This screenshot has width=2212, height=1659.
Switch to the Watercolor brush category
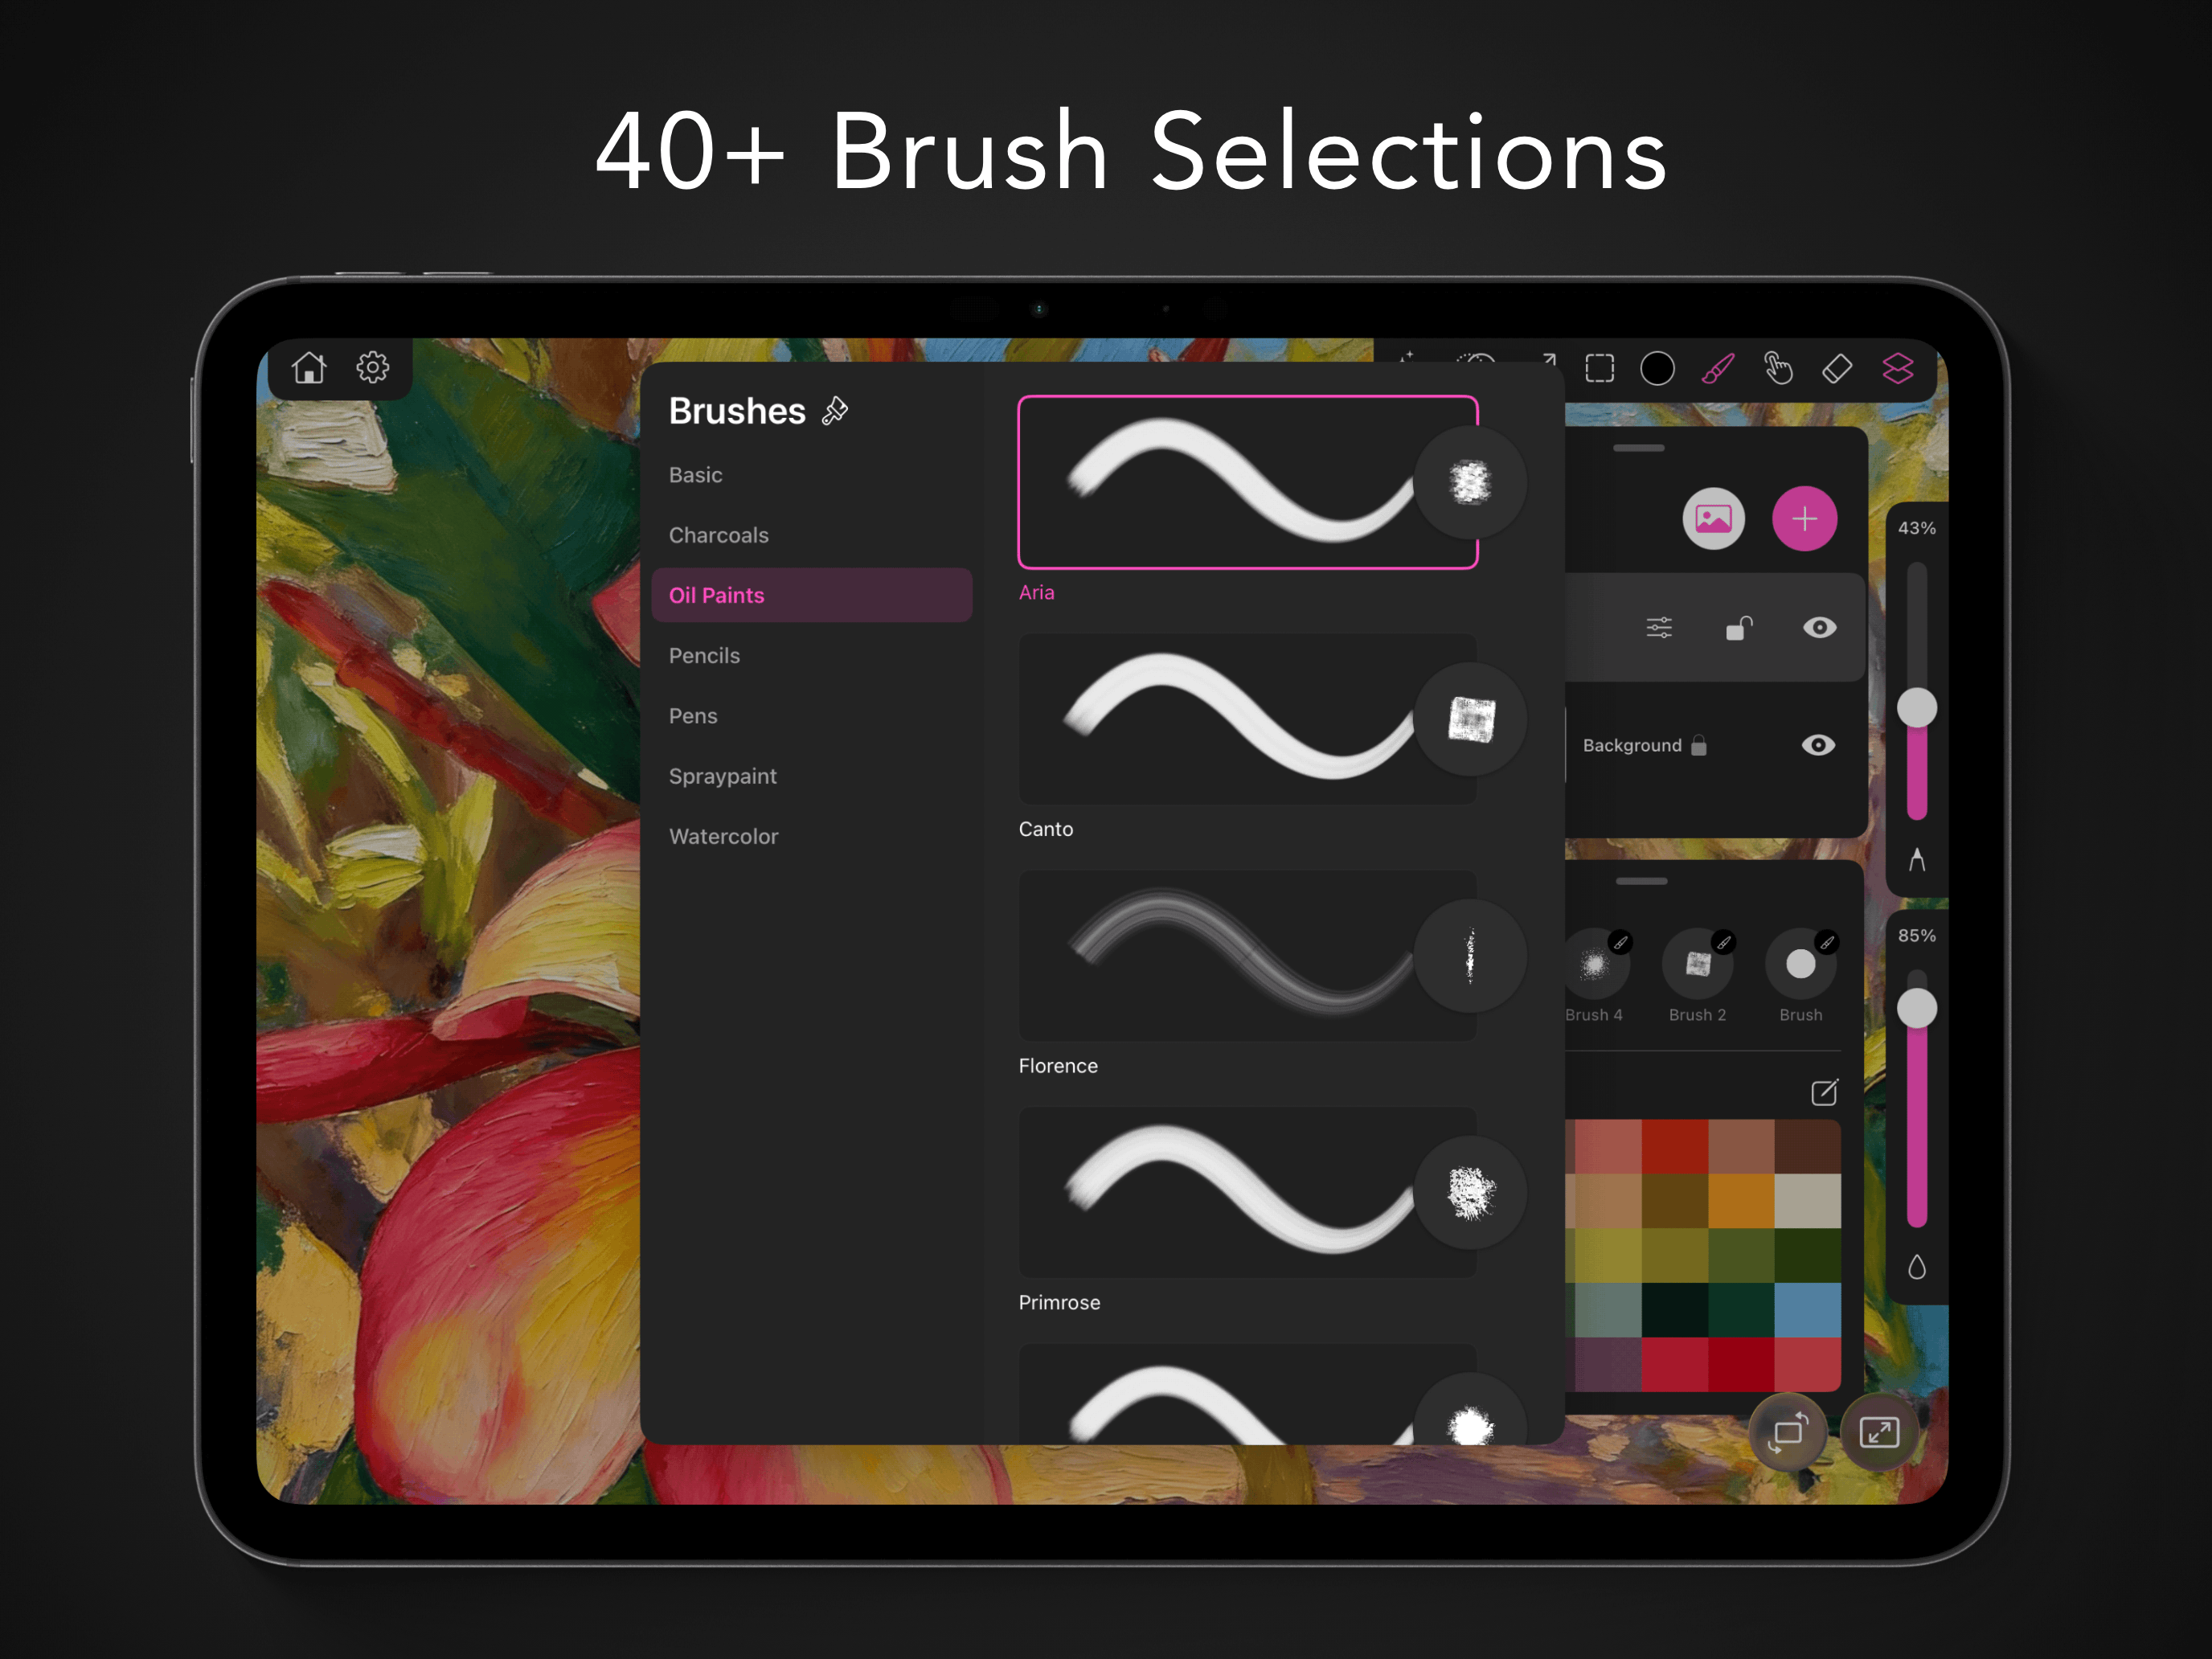pos(723,836)
